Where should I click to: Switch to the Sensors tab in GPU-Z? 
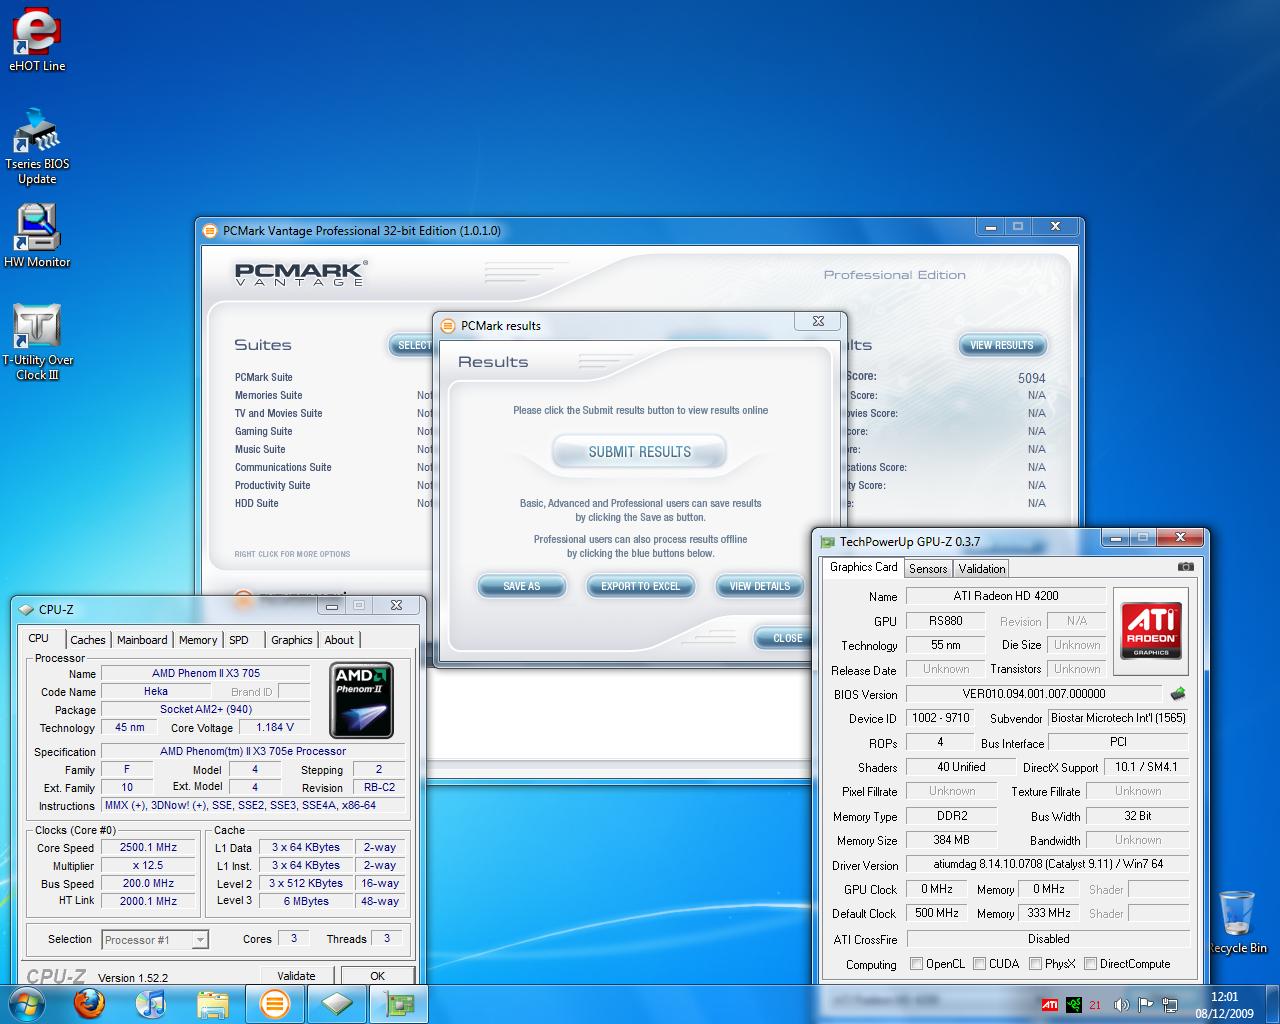928,568
